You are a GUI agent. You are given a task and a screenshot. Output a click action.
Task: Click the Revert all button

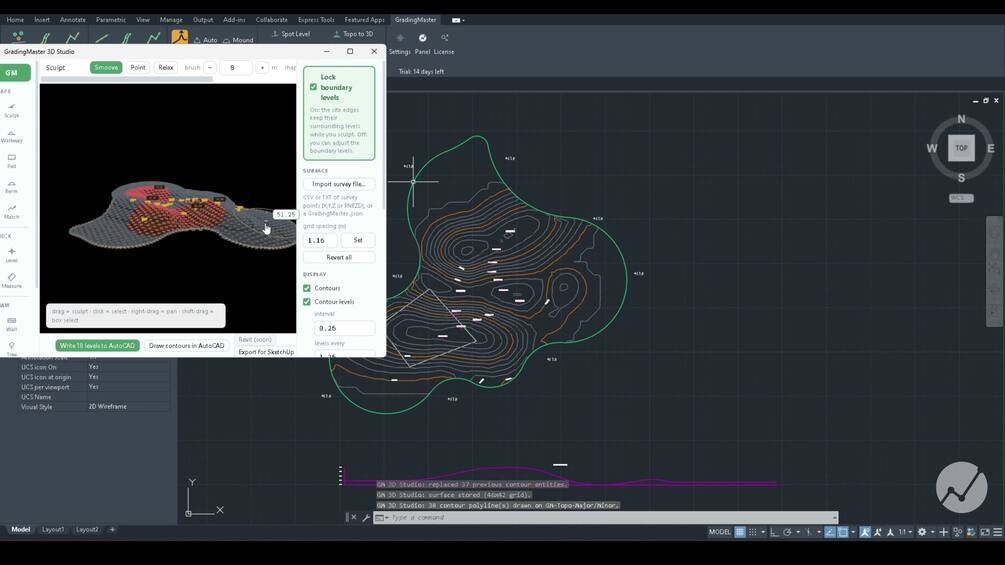[x=339, y=257]
